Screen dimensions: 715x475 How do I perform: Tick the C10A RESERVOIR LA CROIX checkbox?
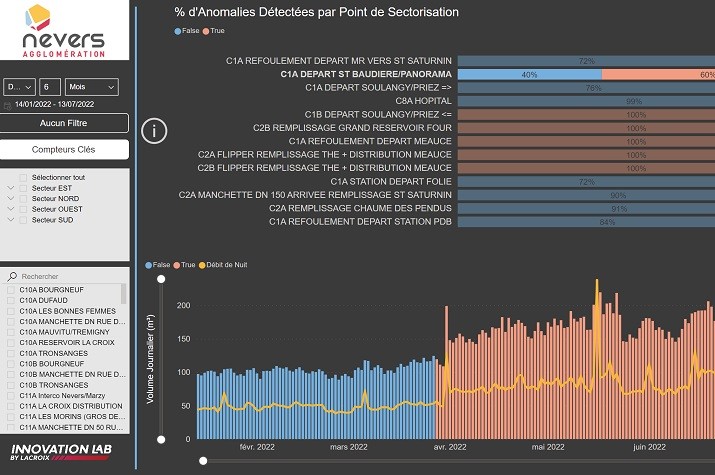pos(10,343)
